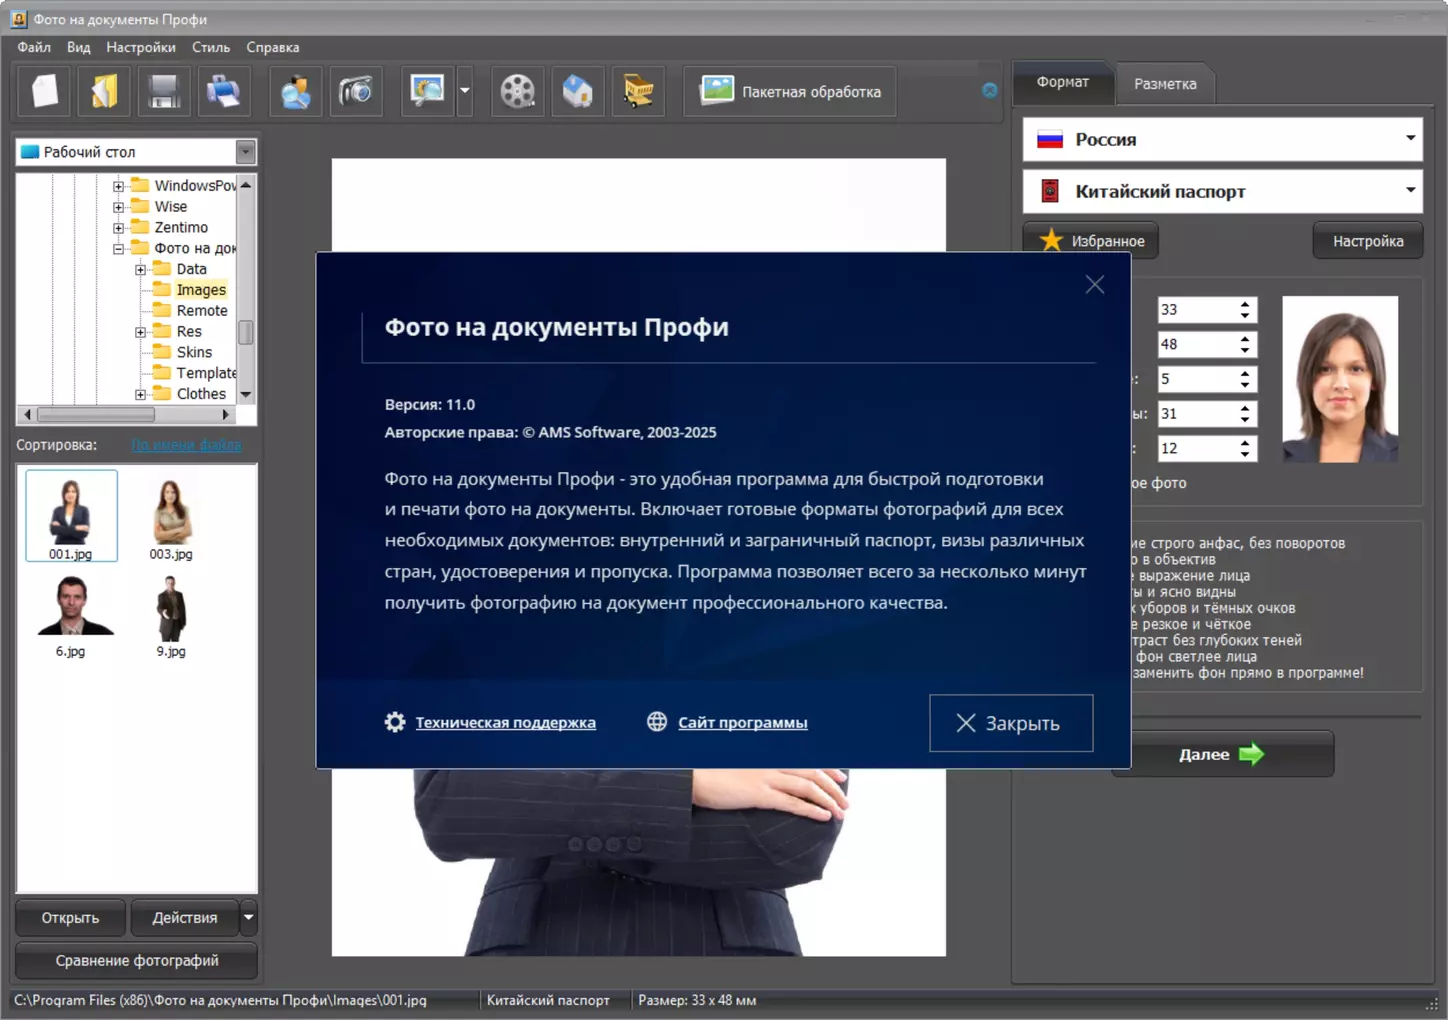Click the sort by file name link
Viewport: 1448px width, 1020px height.
point(187,445)
